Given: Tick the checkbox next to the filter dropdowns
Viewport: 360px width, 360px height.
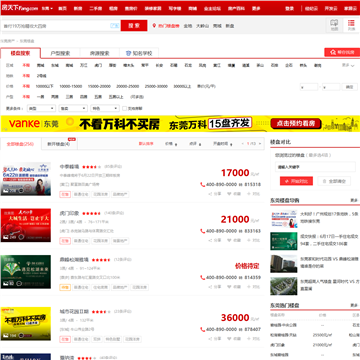Looking at the screenshot, I should [x=125, y=108].
